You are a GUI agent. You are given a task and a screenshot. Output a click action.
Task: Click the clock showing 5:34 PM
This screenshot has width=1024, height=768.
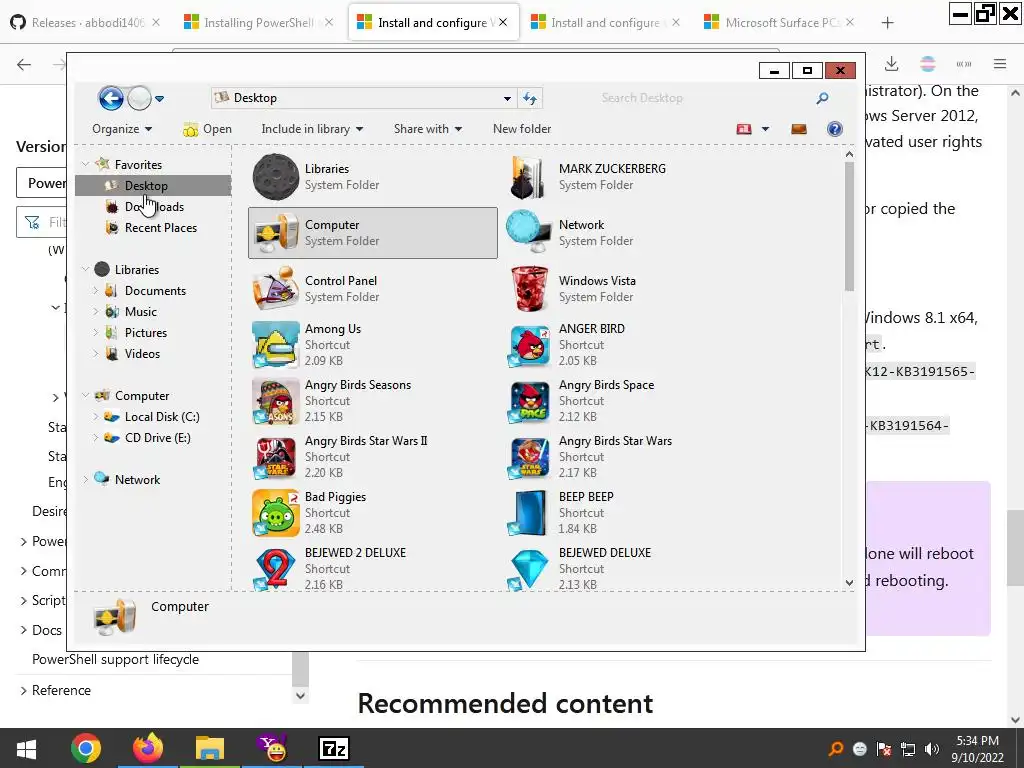[977, 741]
